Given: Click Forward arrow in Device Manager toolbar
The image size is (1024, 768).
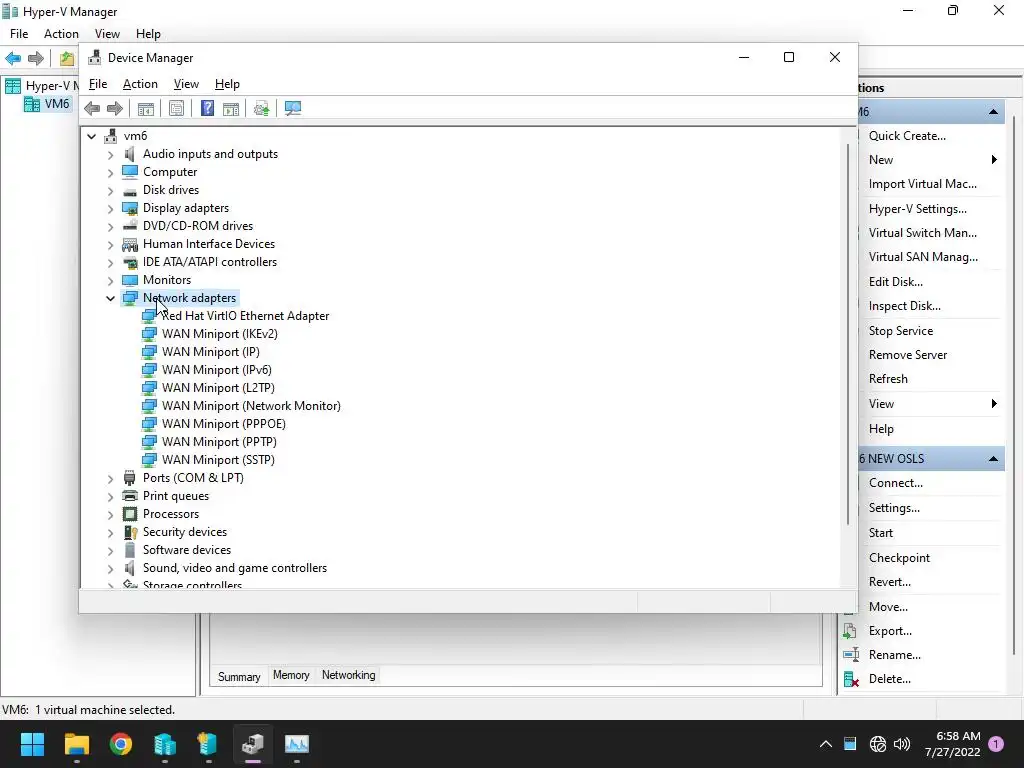Looking at the screenshot, I should pyautogui.click(x=114, y=108).
